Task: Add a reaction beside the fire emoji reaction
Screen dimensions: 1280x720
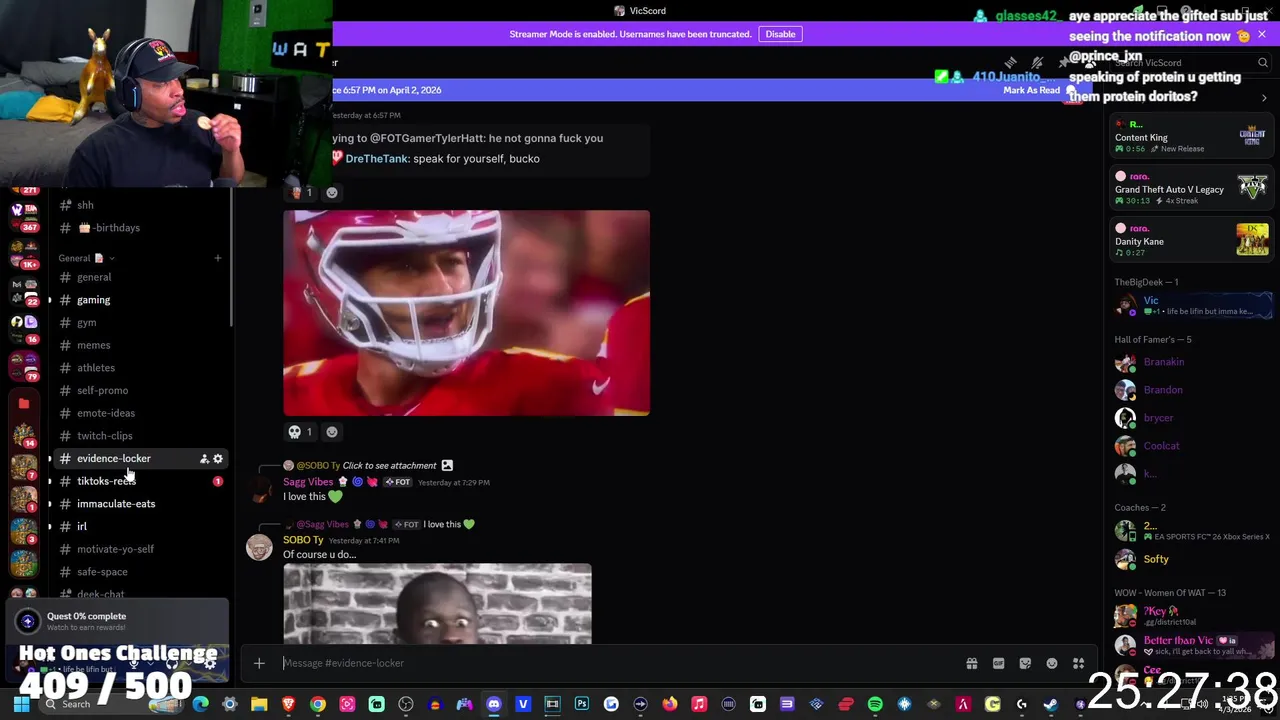Action: (332, 192)
